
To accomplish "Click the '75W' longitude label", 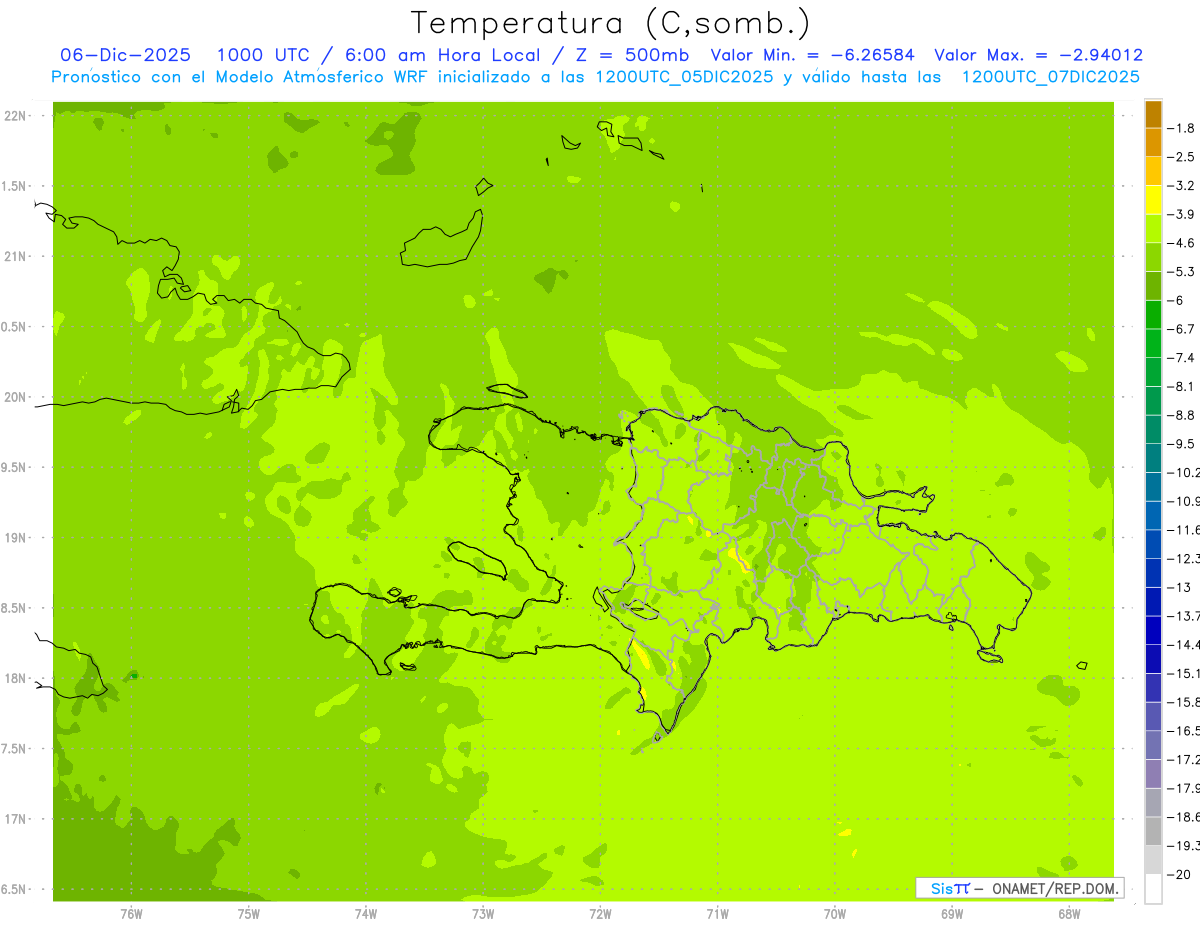I will pos(249,914).
